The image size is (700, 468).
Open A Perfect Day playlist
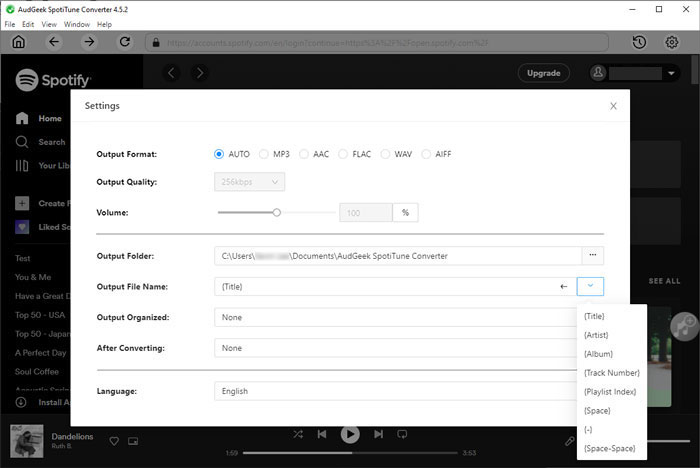coord(41,353)
